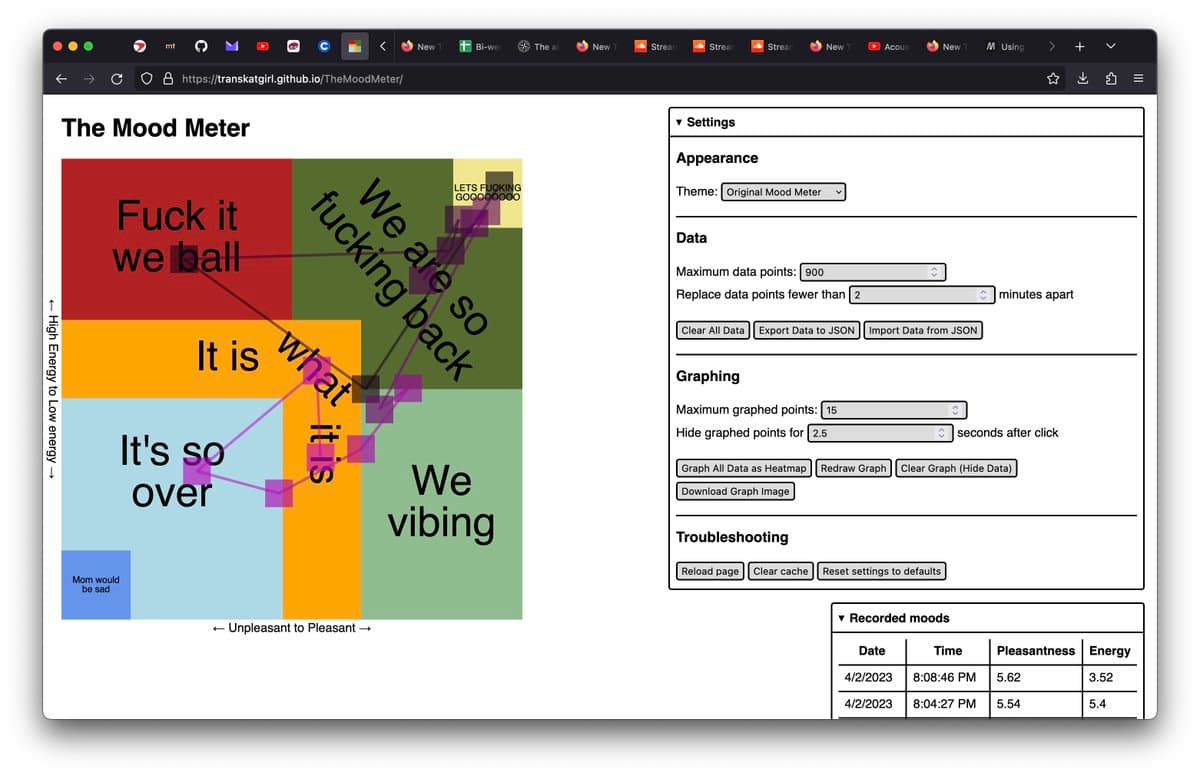1200x776 pixels.
Task: Reload the page with the browser refresh icon
Action: pyautogui.click(x=117, y=79)
